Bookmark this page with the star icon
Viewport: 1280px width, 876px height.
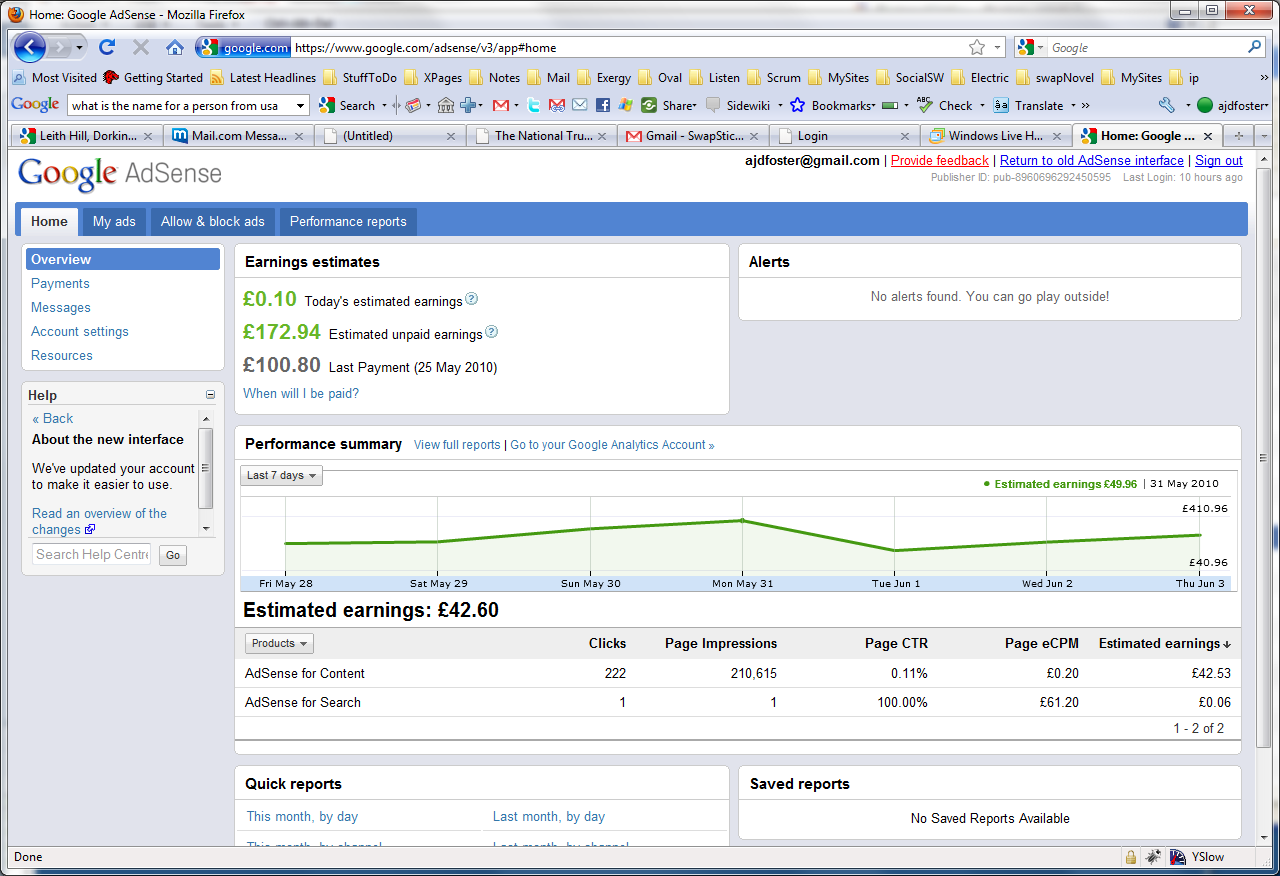coord(977,47)
